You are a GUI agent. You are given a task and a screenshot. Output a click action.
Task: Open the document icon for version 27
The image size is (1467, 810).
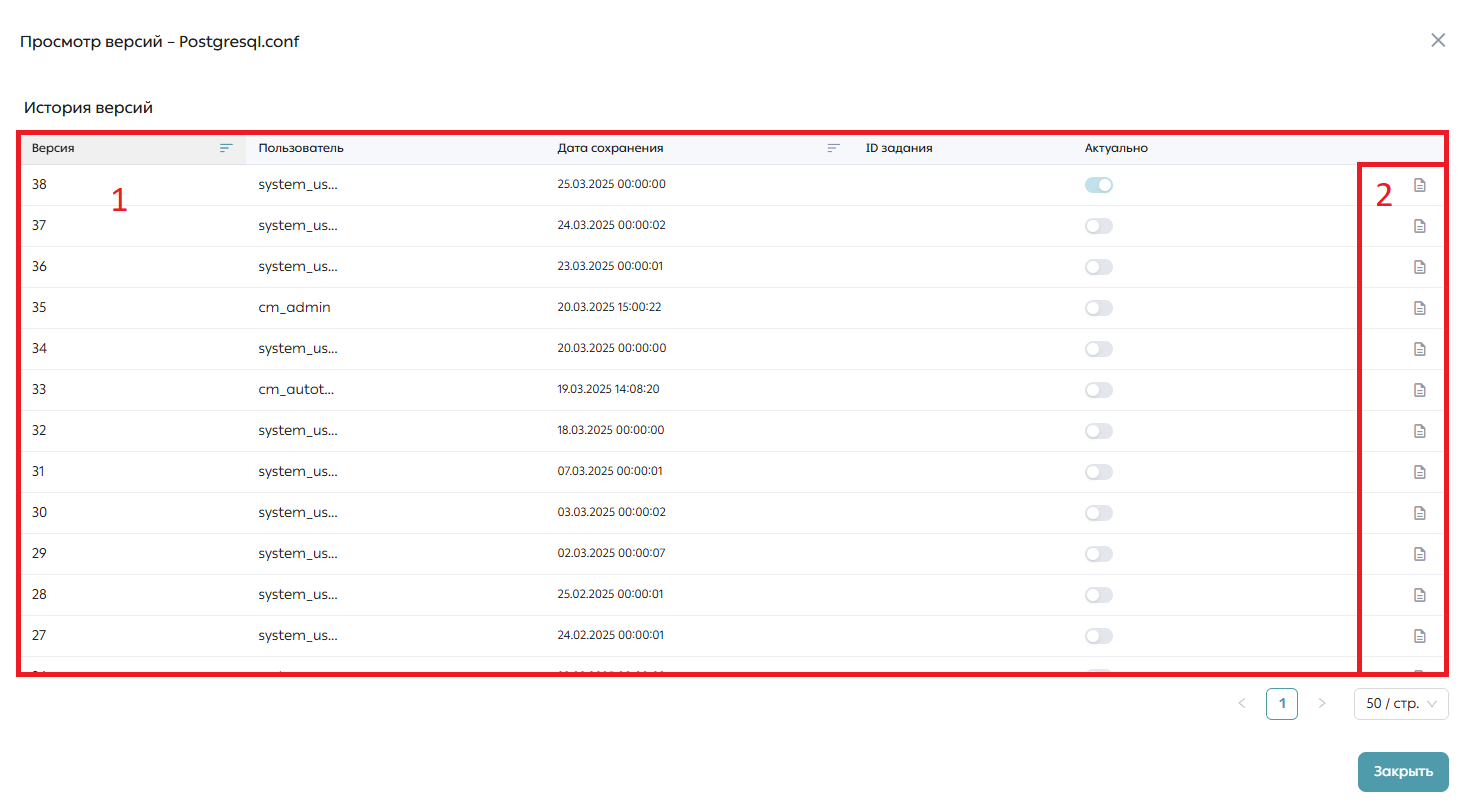click(x=1419, y=636)
